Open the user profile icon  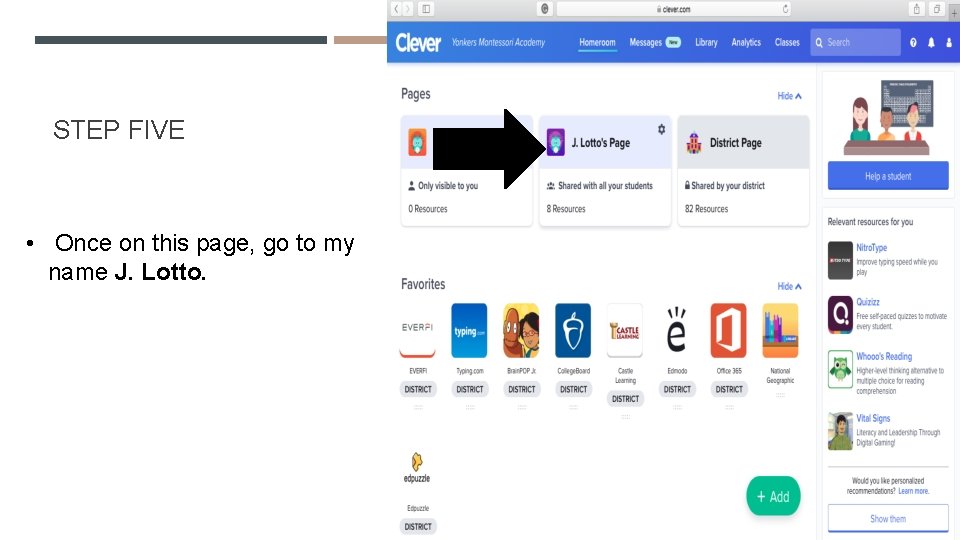coord(949,42)
